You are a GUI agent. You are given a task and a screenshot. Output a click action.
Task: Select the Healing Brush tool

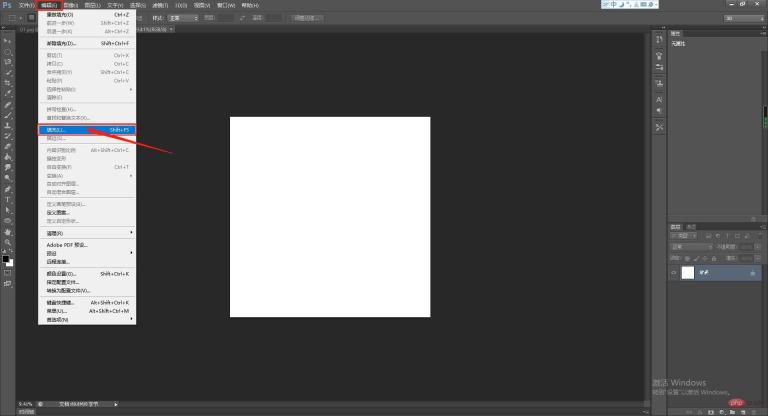click(7, 104)
